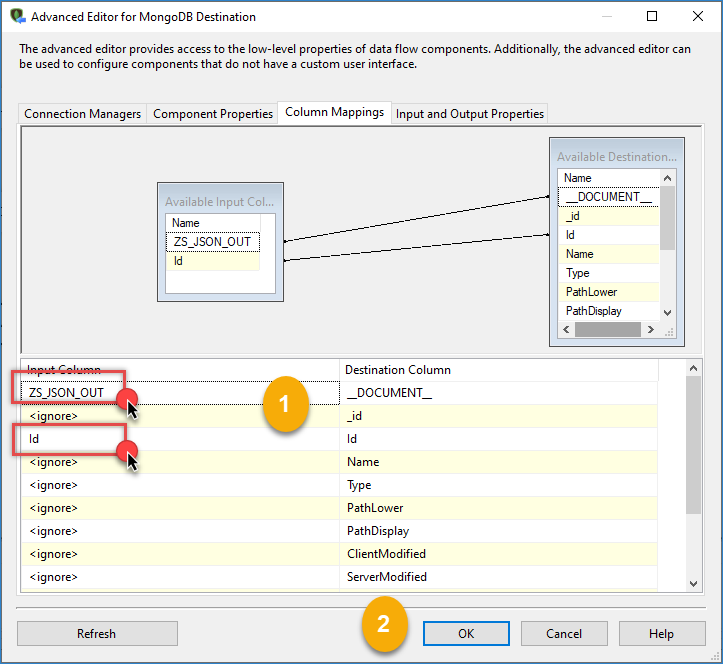Image resolution: width=723 pixels, height=664 pixels.
Task: Click left arrow of Available Destination horizontal scrollbar
Action: click(x=566, y=329)
